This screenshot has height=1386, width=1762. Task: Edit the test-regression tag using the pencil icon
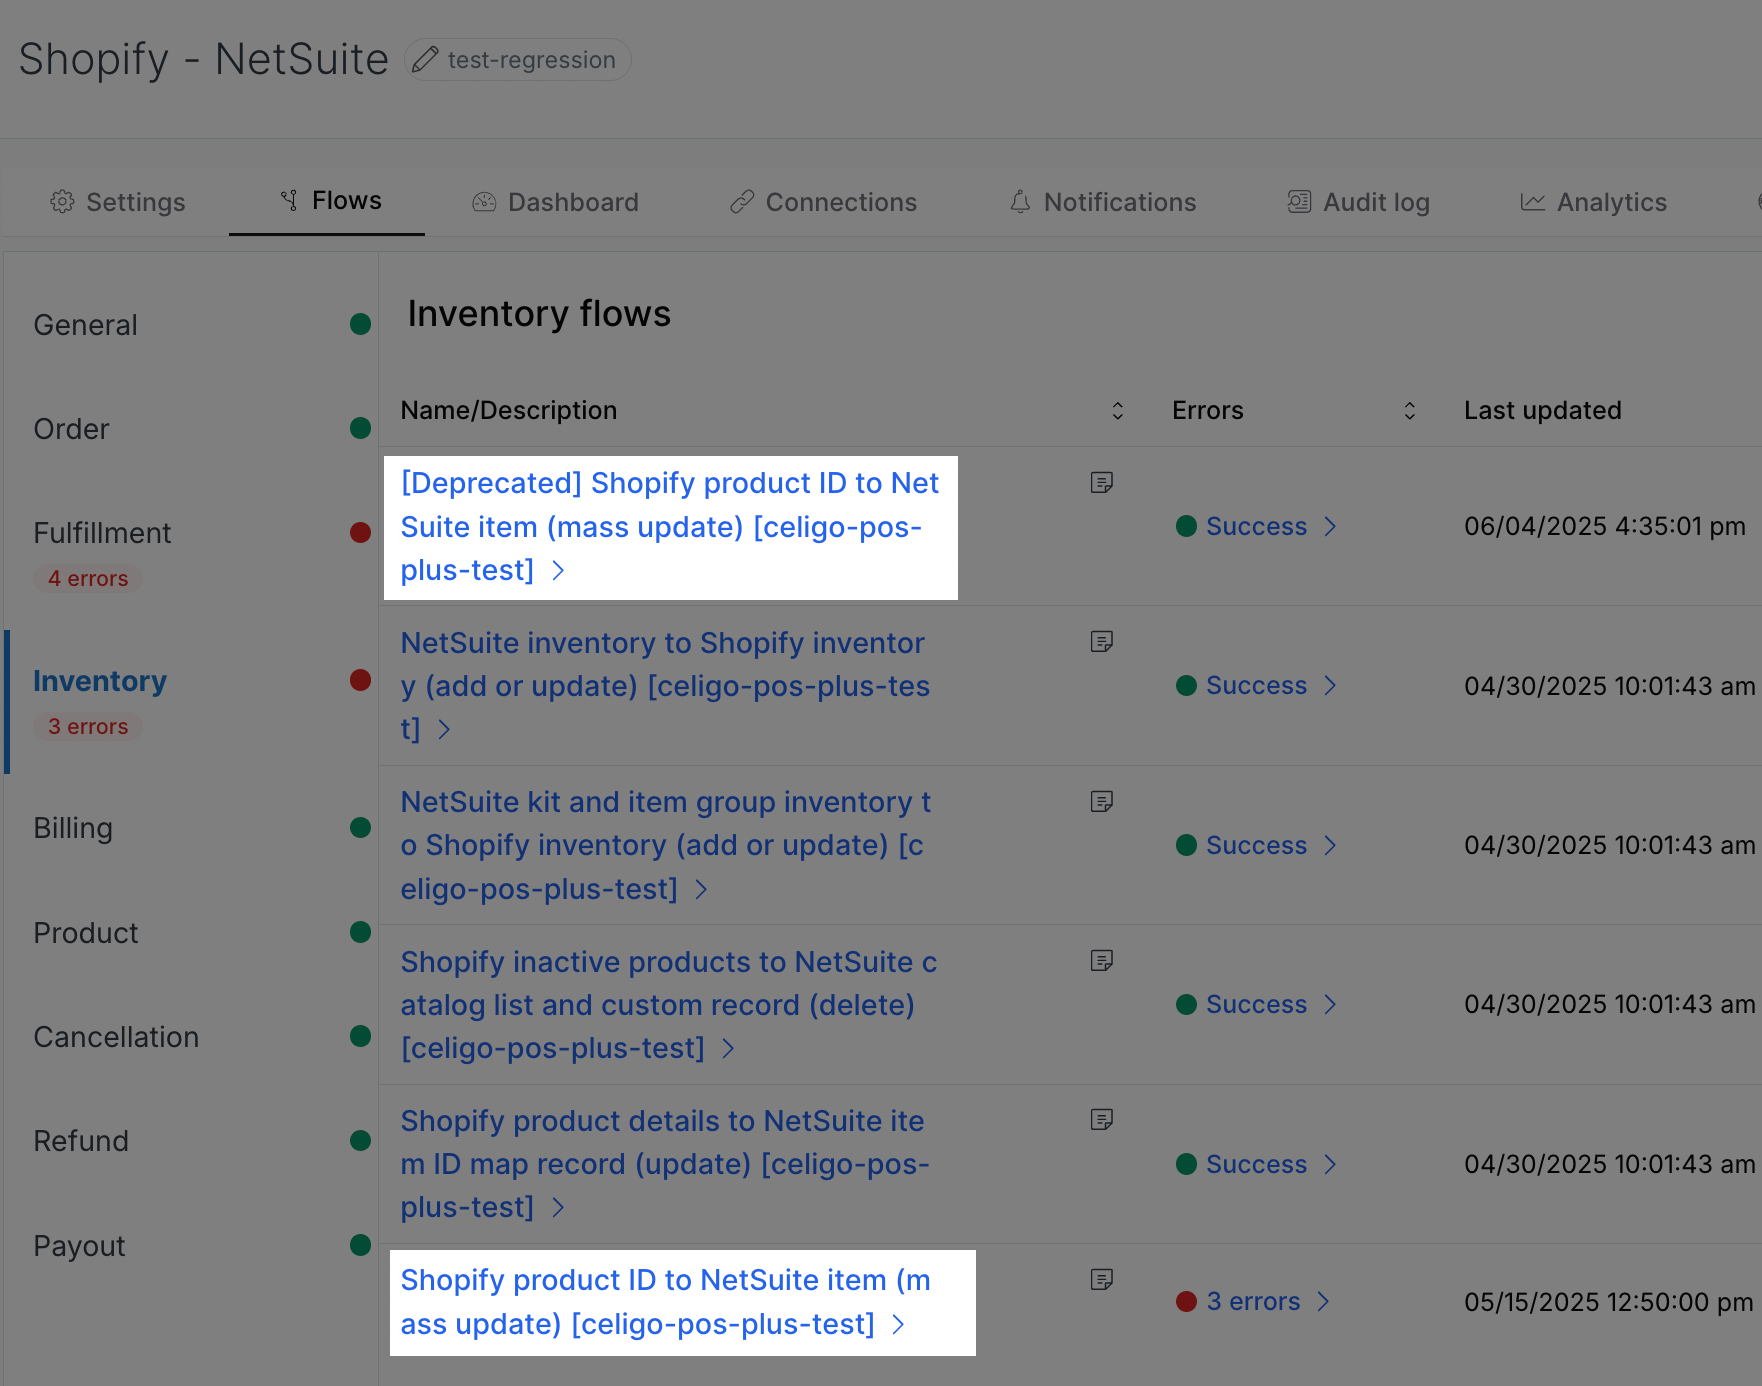[425, 59]
